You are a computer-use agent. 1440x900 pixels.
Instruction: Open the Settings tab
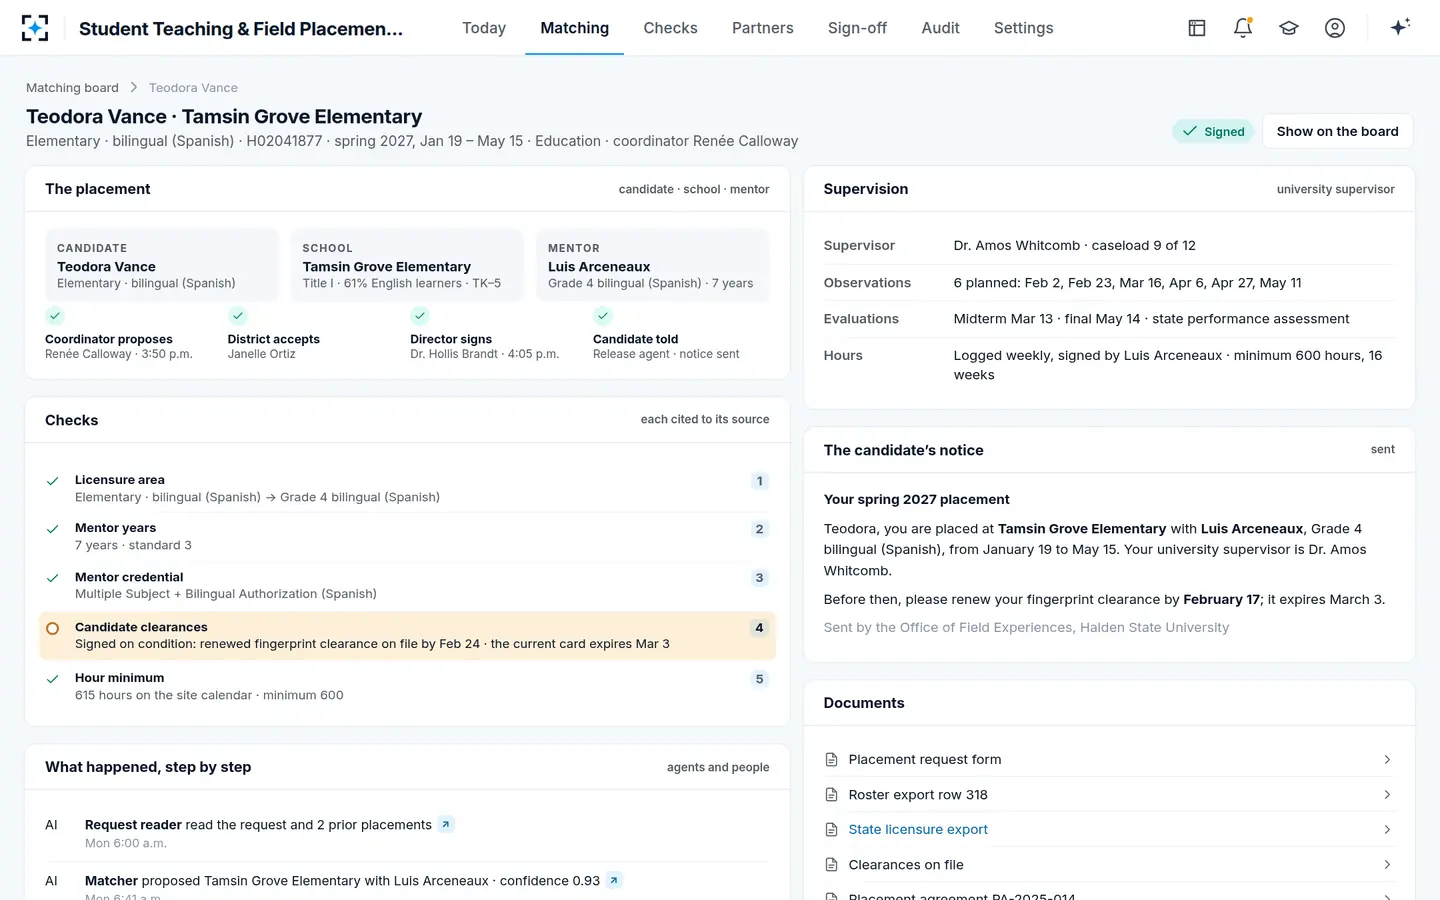(1024, 28)
